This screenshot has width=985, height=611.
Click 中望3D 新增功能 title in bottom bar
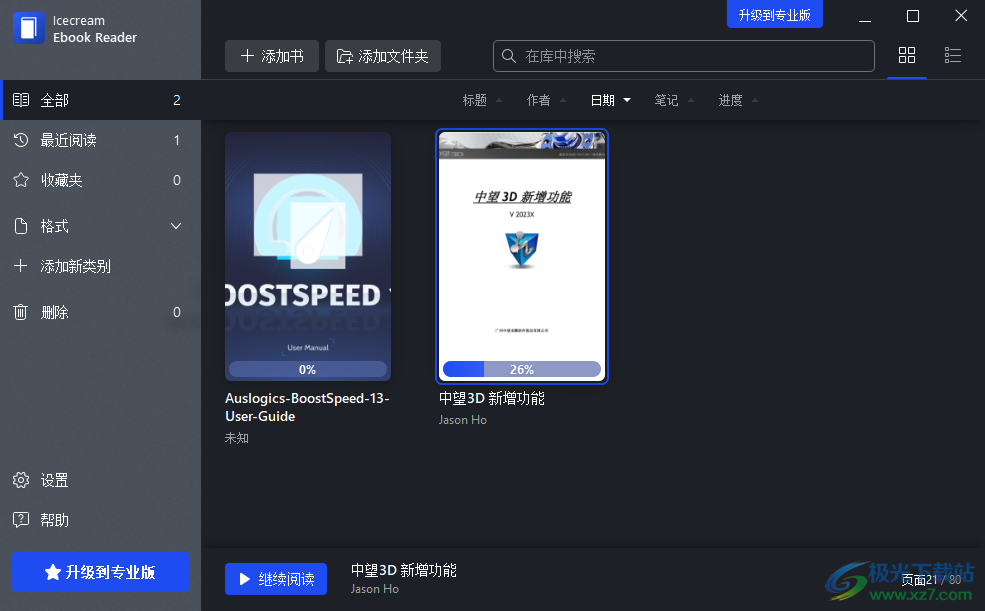(x=404, y=570)
